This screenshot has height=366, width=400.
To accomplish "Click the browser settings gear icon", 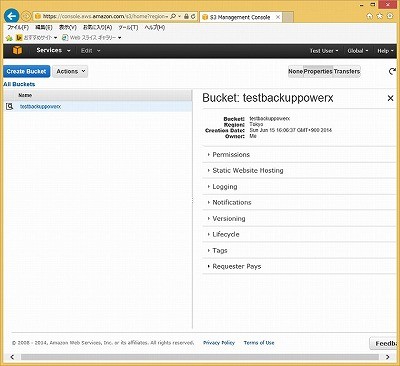I will (x=390, y=16).
